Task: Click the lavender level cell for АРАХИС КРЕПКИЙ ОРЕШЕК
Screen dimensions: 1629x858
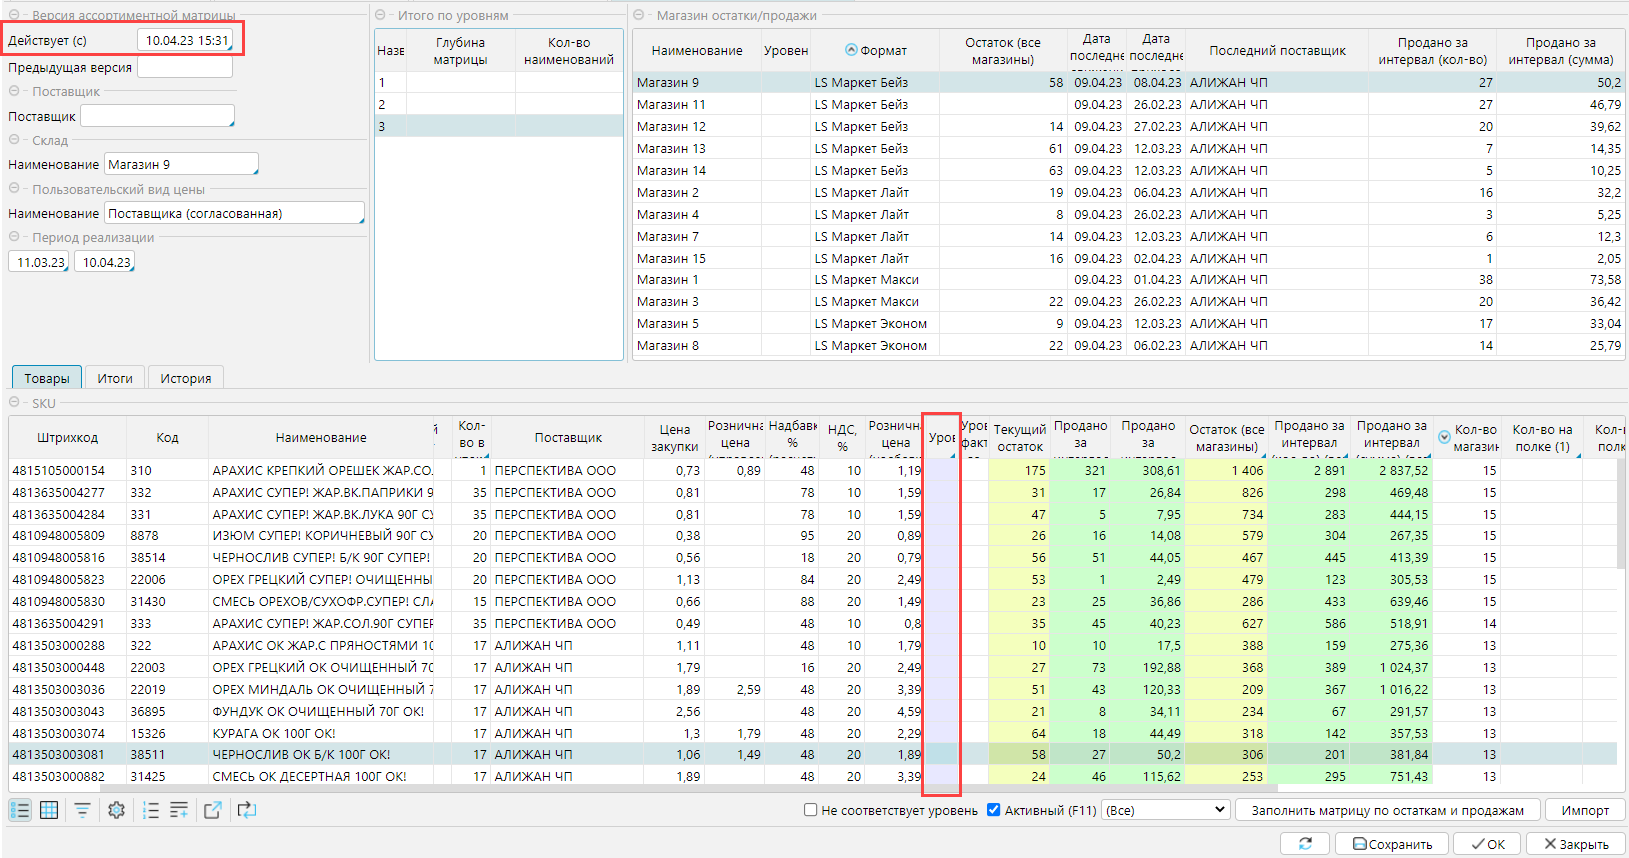Action: (x=942, y=470)
